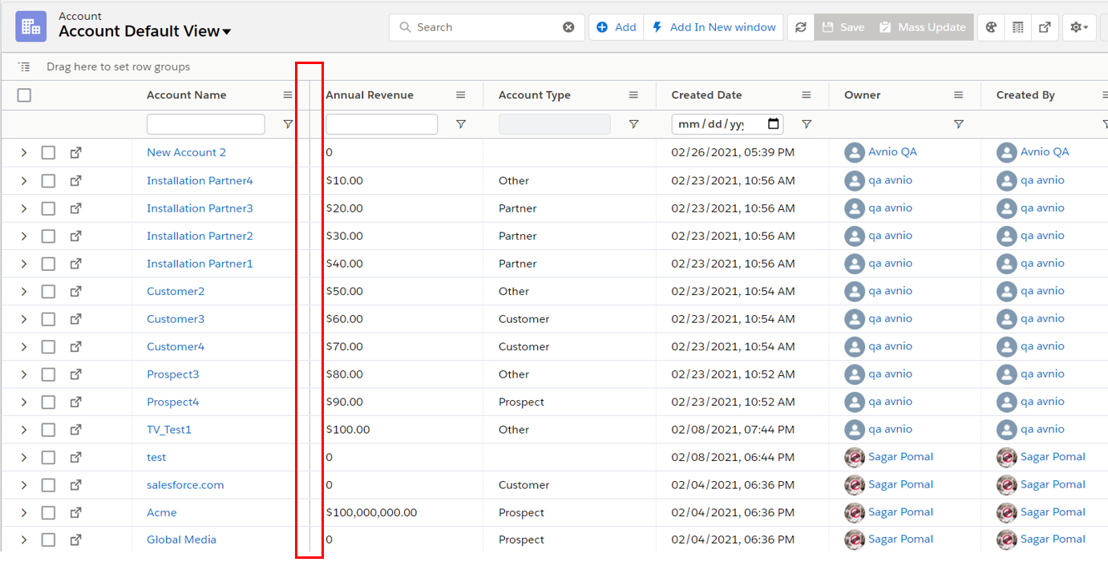
Task: Open the salesforce.com account link
Action: point(185,485)
